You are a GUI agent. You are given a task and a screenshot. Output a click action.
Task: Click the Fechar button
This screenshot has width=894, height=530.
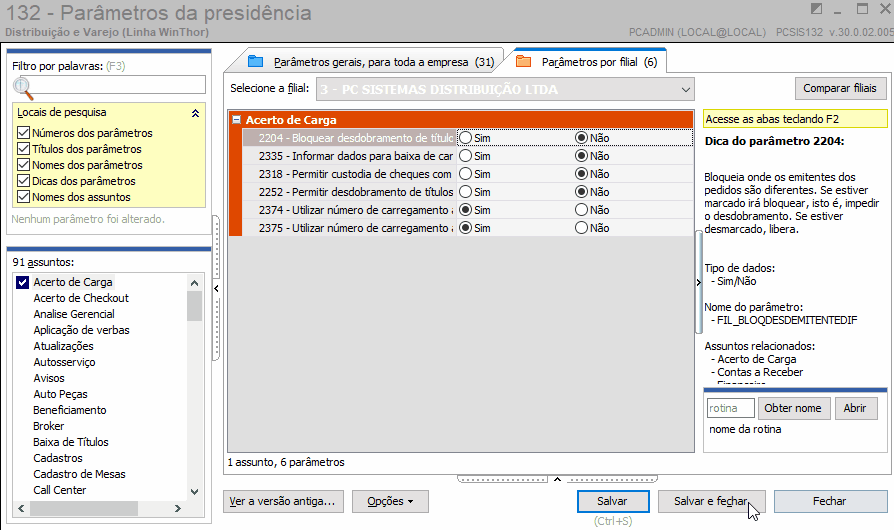(830, 502)
